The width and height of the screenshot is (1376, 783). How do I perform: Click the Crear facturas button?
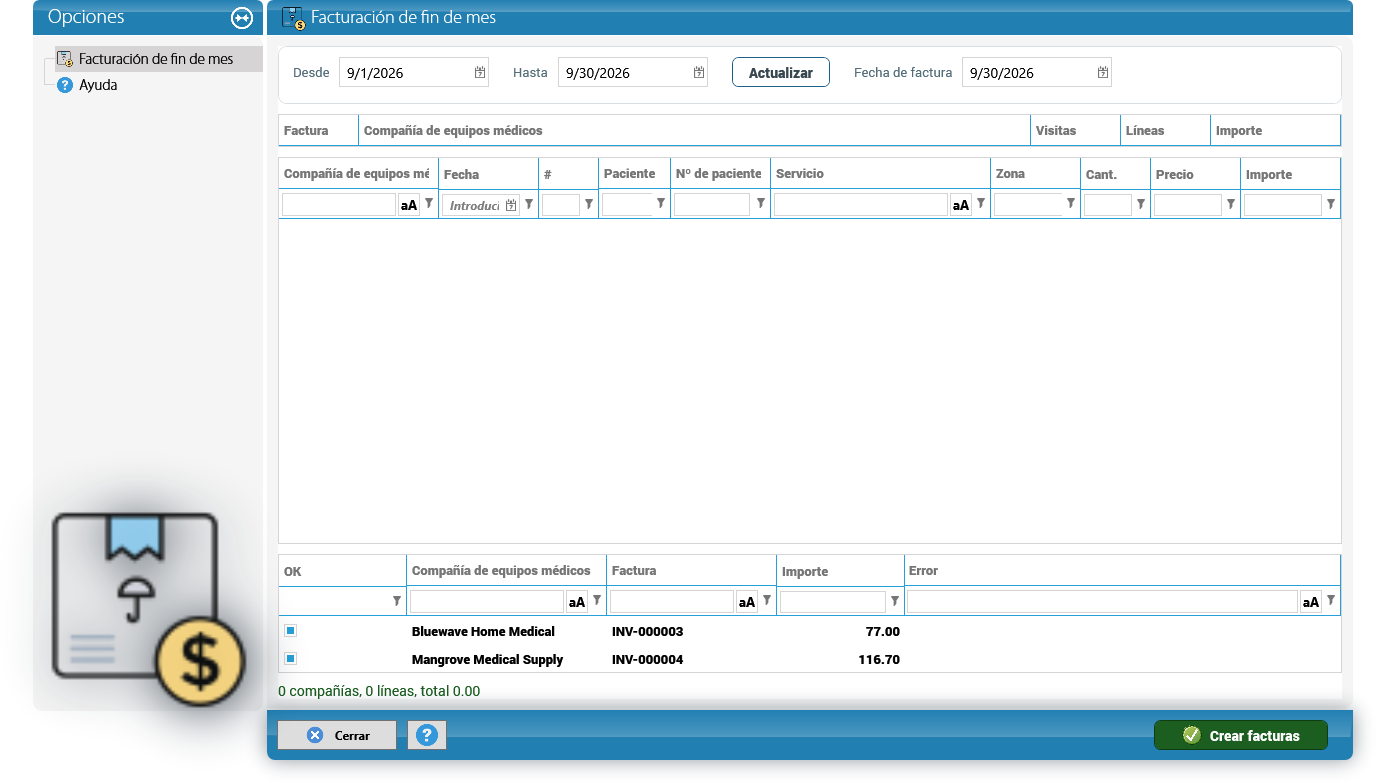[x=1241, y=735]
